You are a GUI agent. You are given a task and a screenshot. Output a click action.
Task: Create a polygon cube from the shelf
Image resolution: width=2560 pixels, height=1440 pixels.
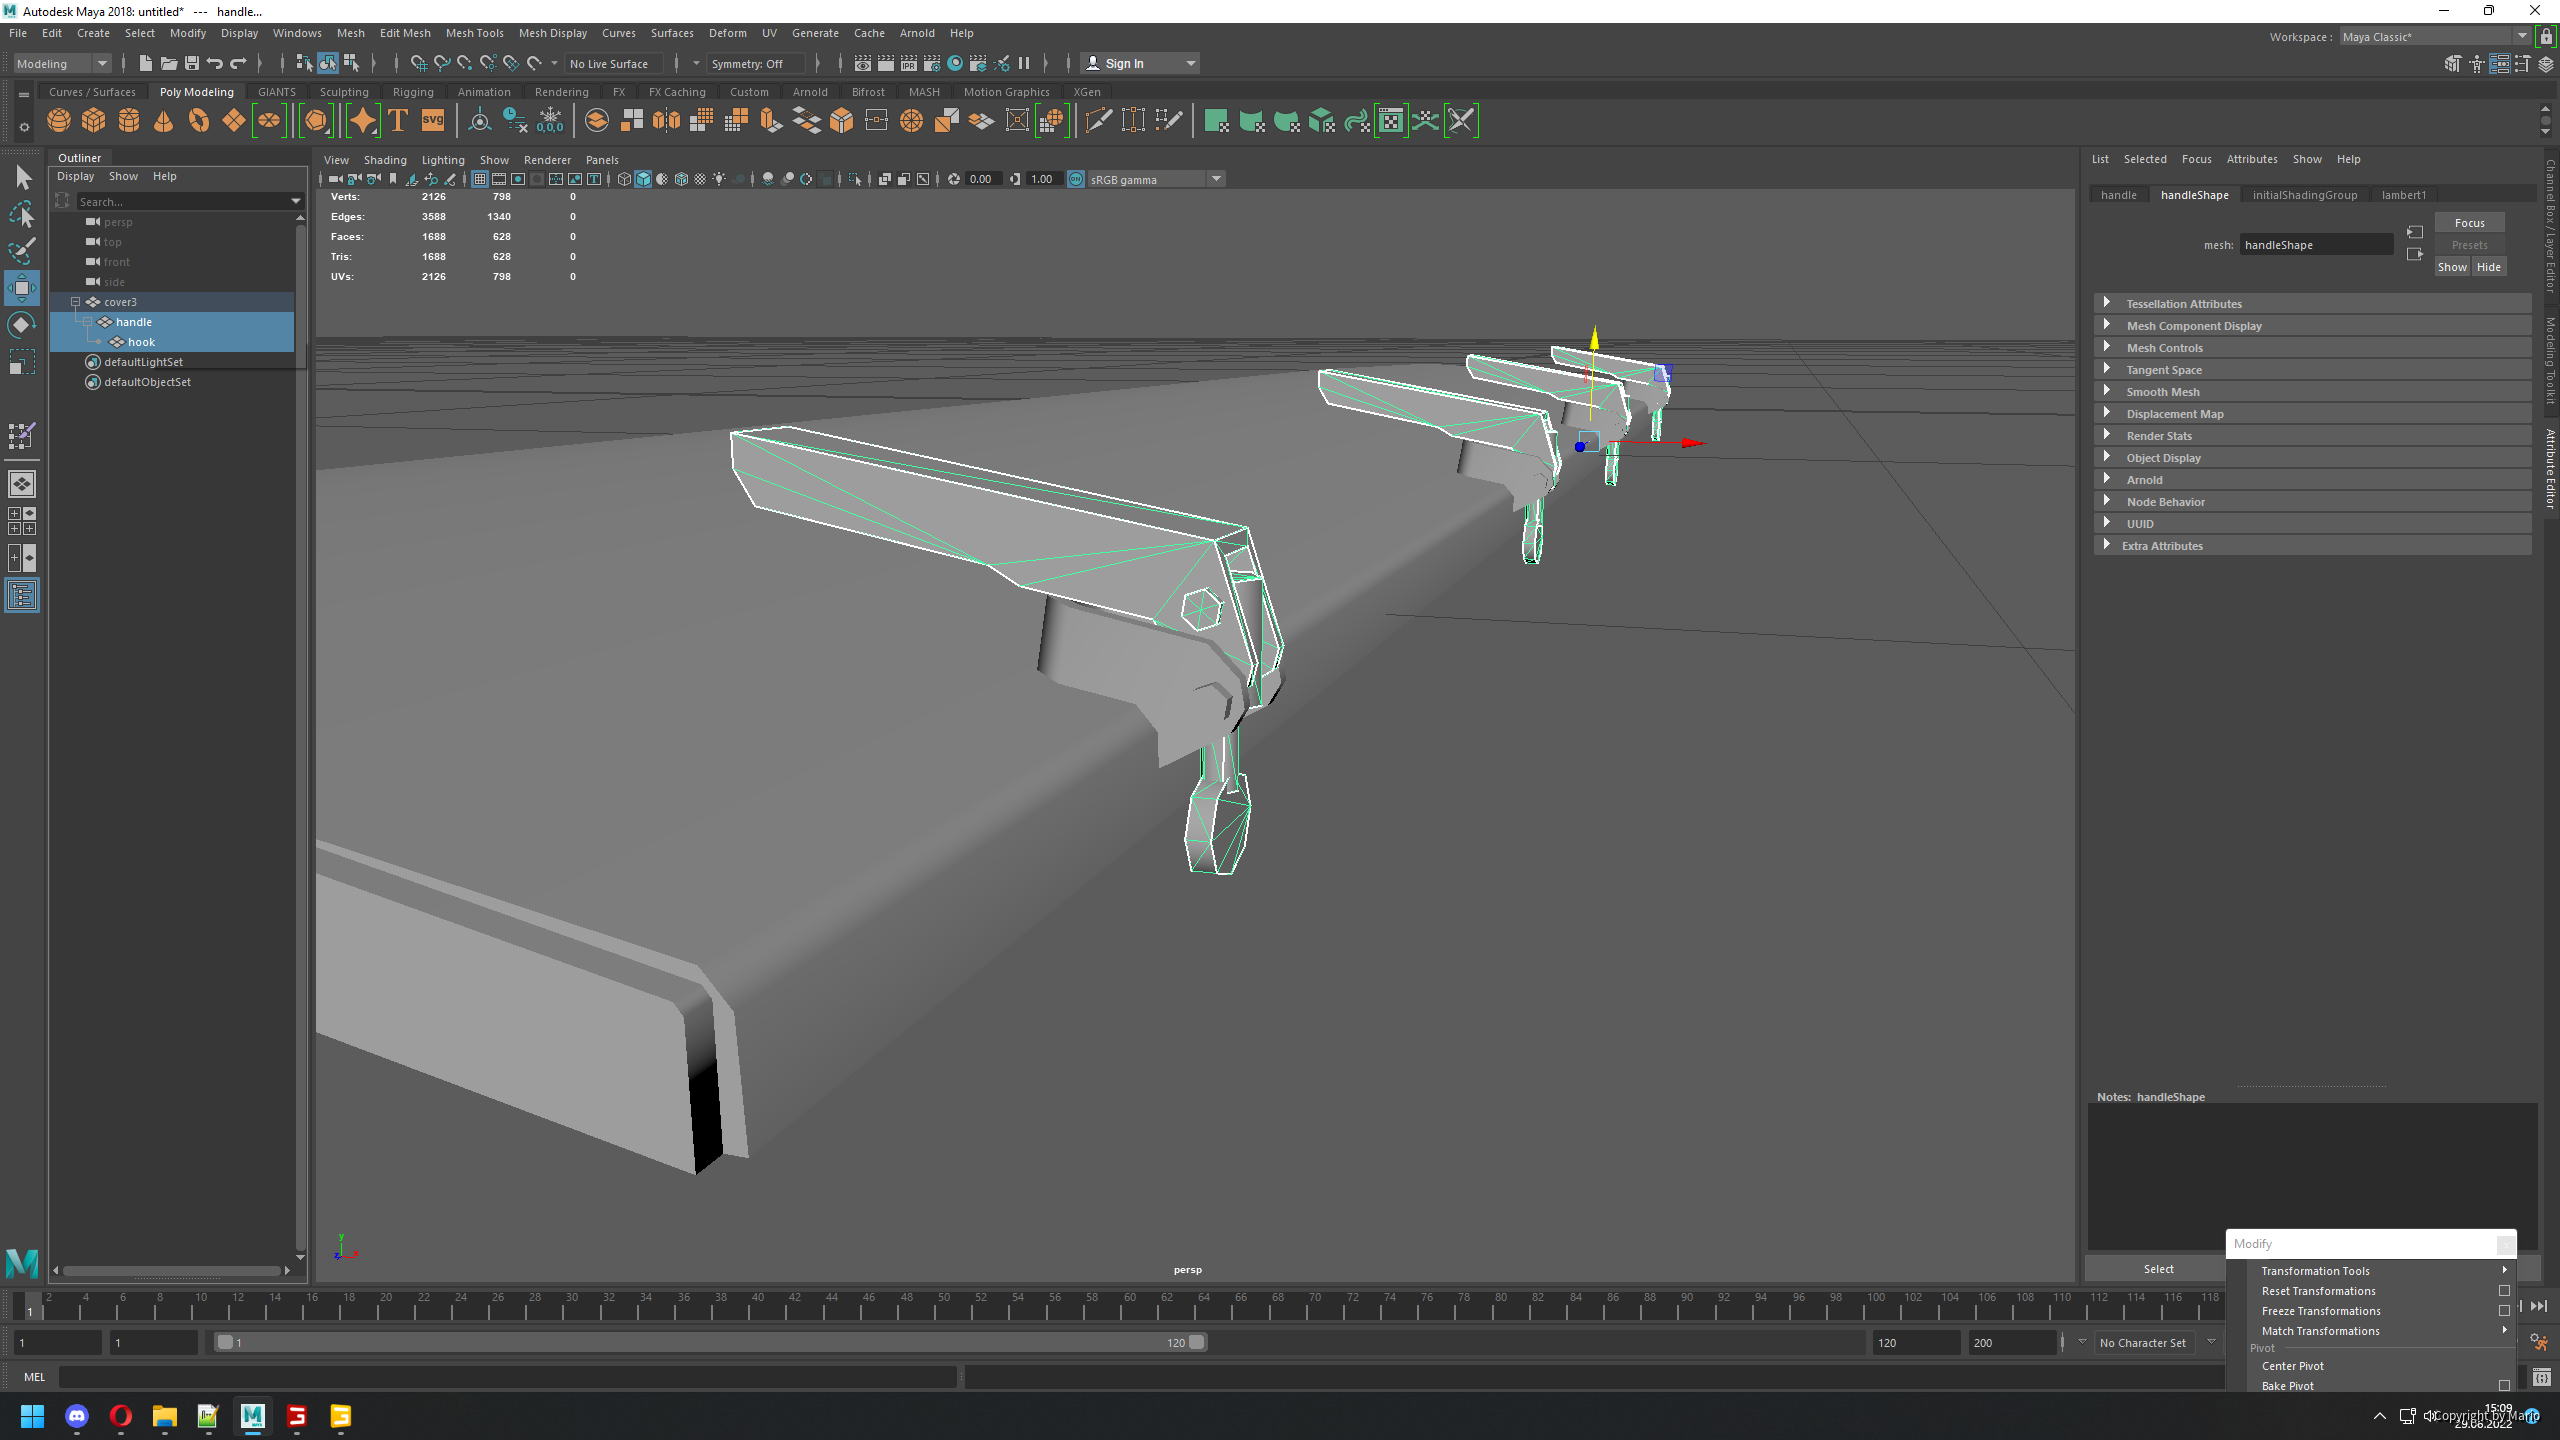click(x=94, y=121)
